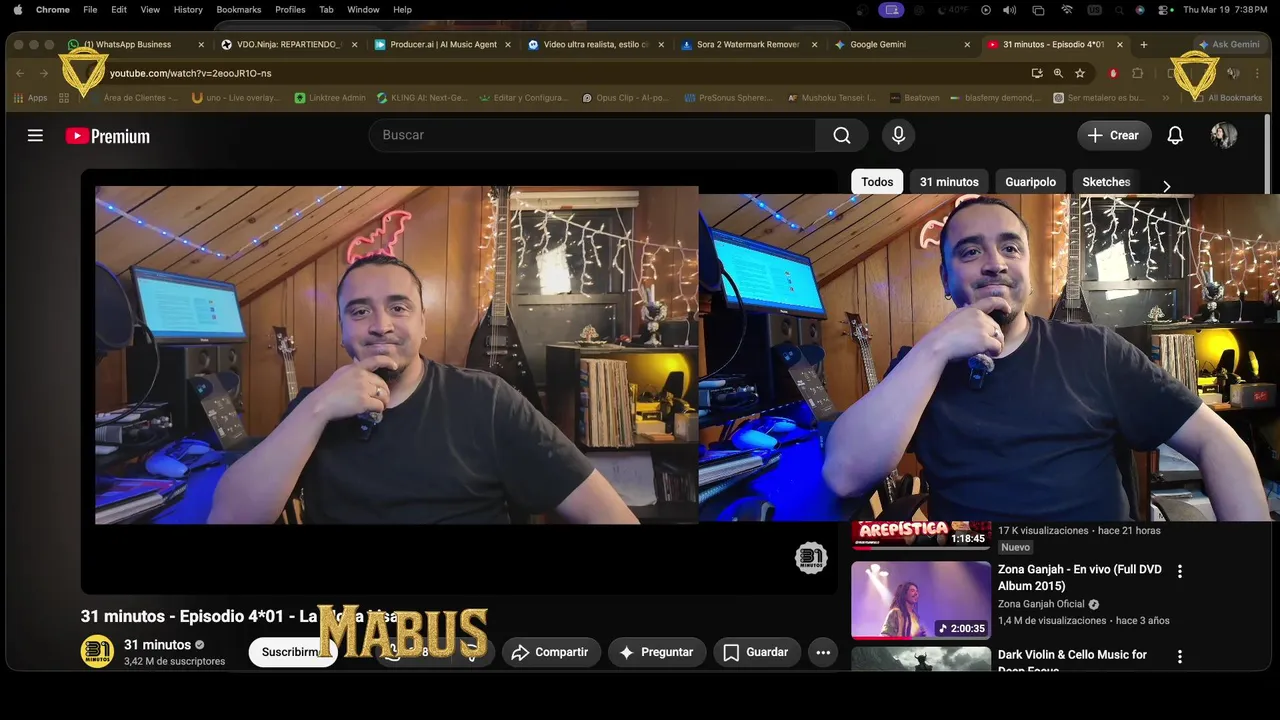This screenshot has width=1280, height=720.
Task: Click the Wi-Fi status icon
Action: [1067, 9]
